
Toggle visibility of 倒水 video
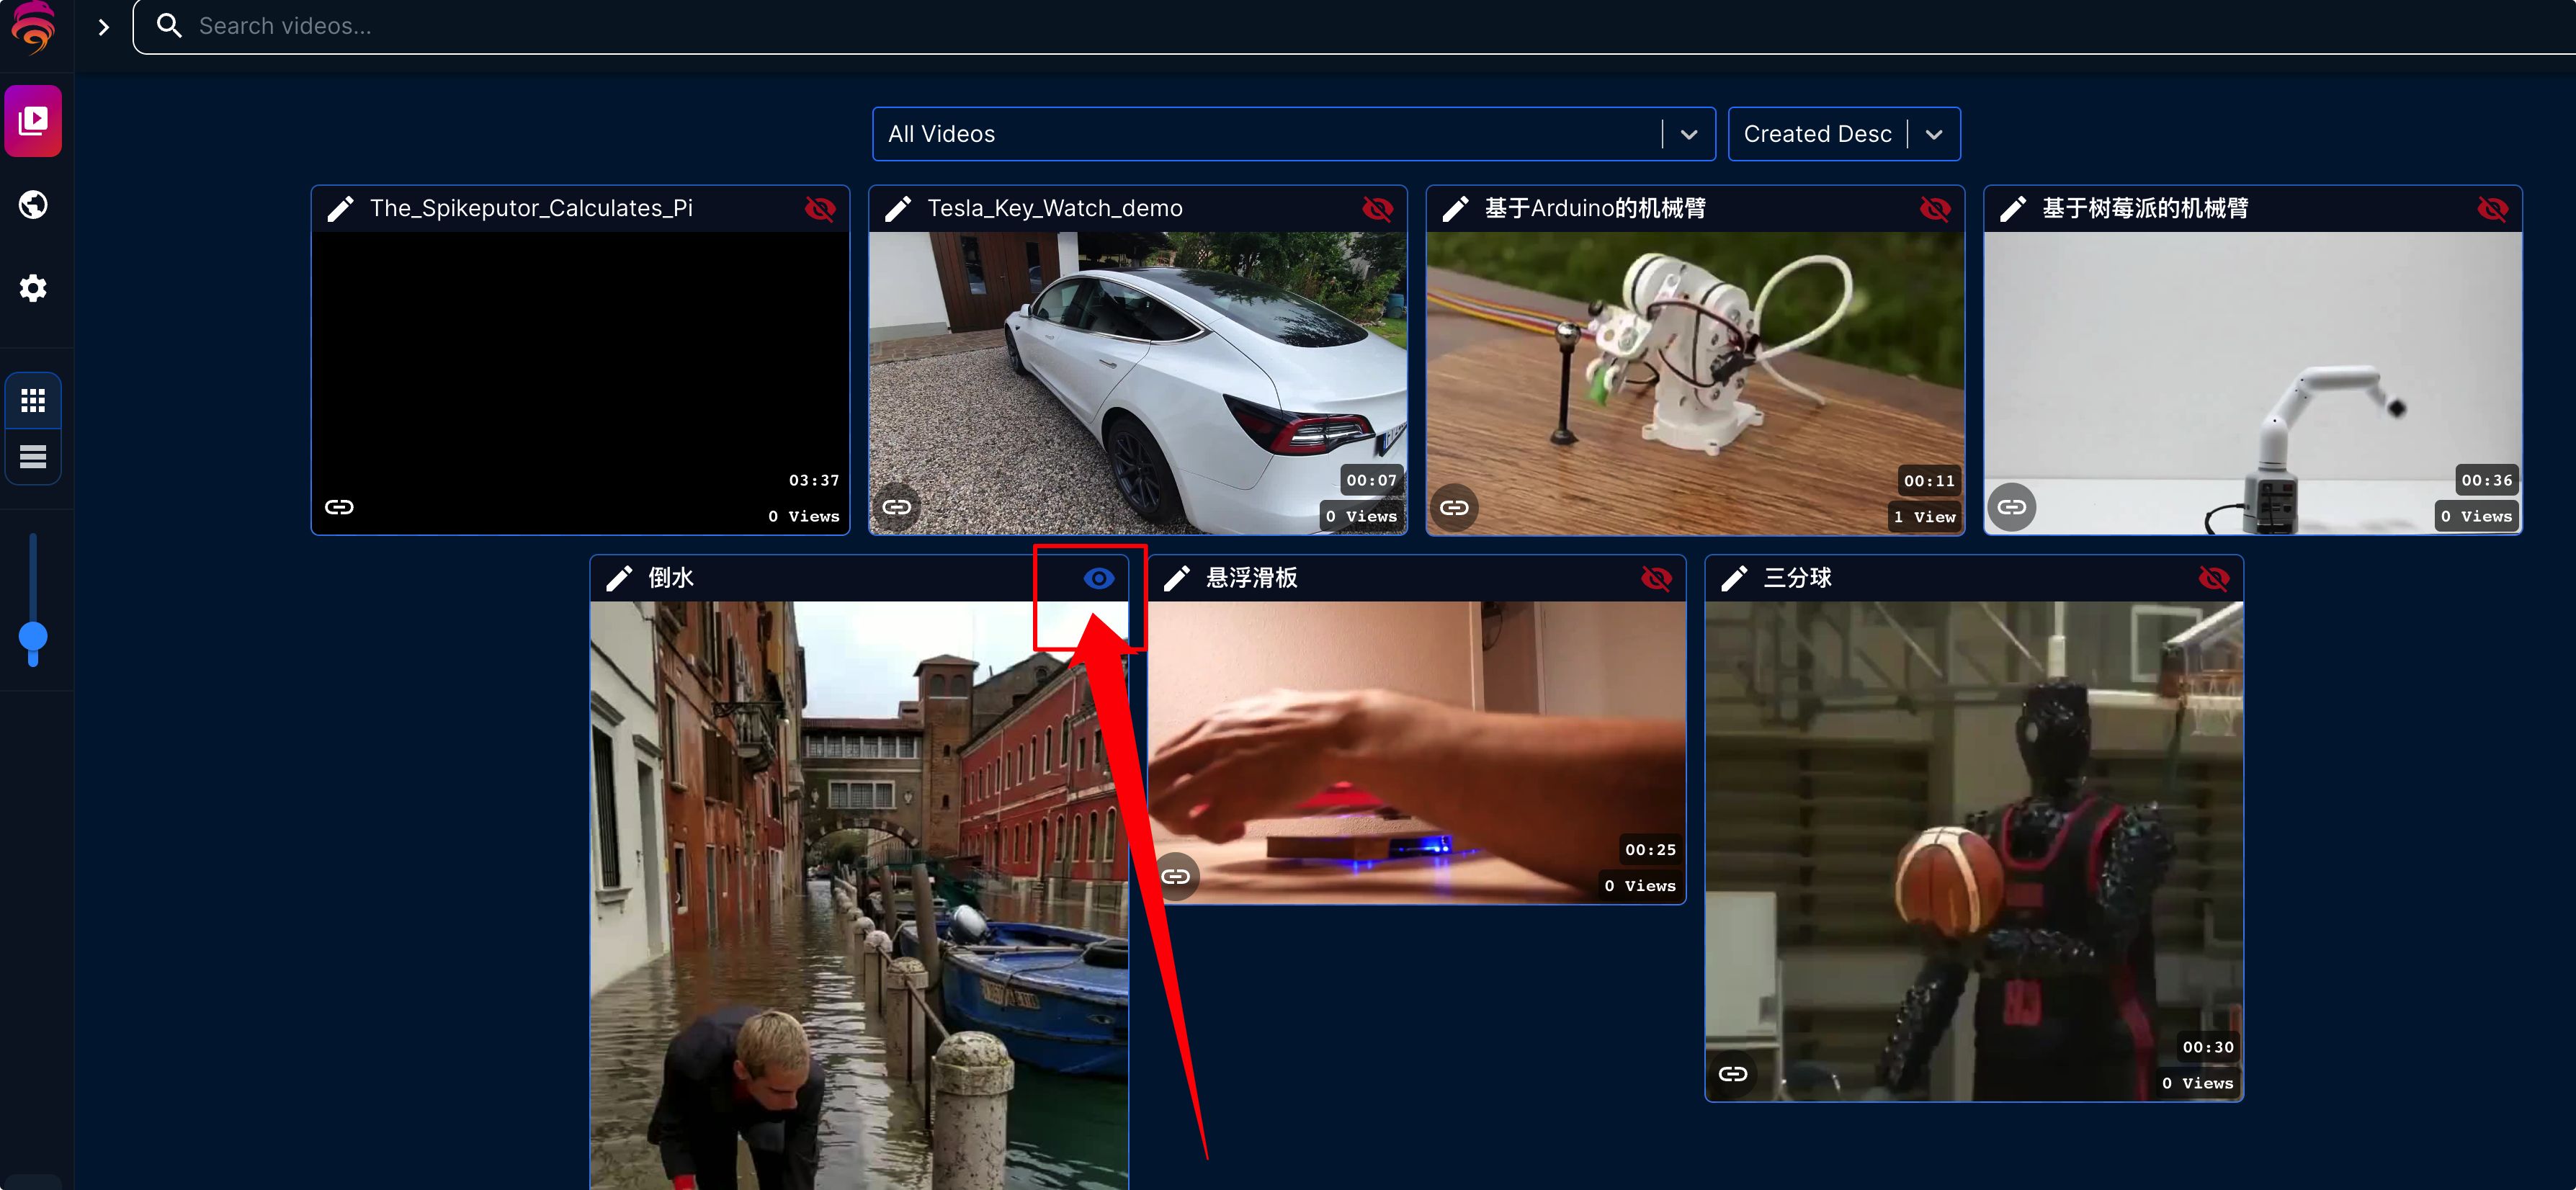(x=1098, y=578)
